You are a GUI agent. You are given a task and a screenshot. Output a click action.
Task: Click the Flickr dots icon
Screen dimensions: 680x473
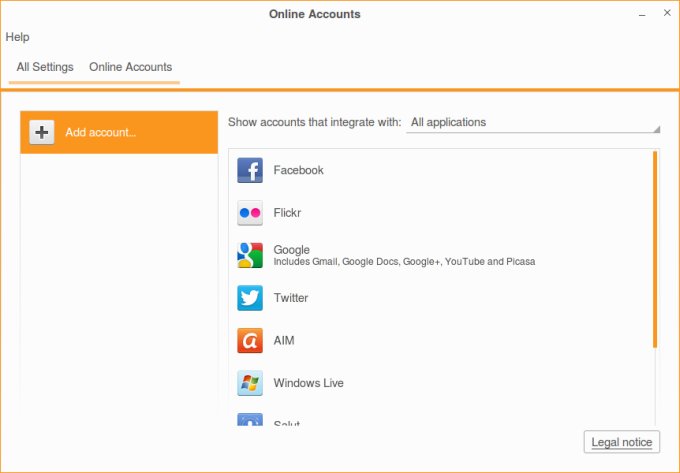(x=250, y=213)
